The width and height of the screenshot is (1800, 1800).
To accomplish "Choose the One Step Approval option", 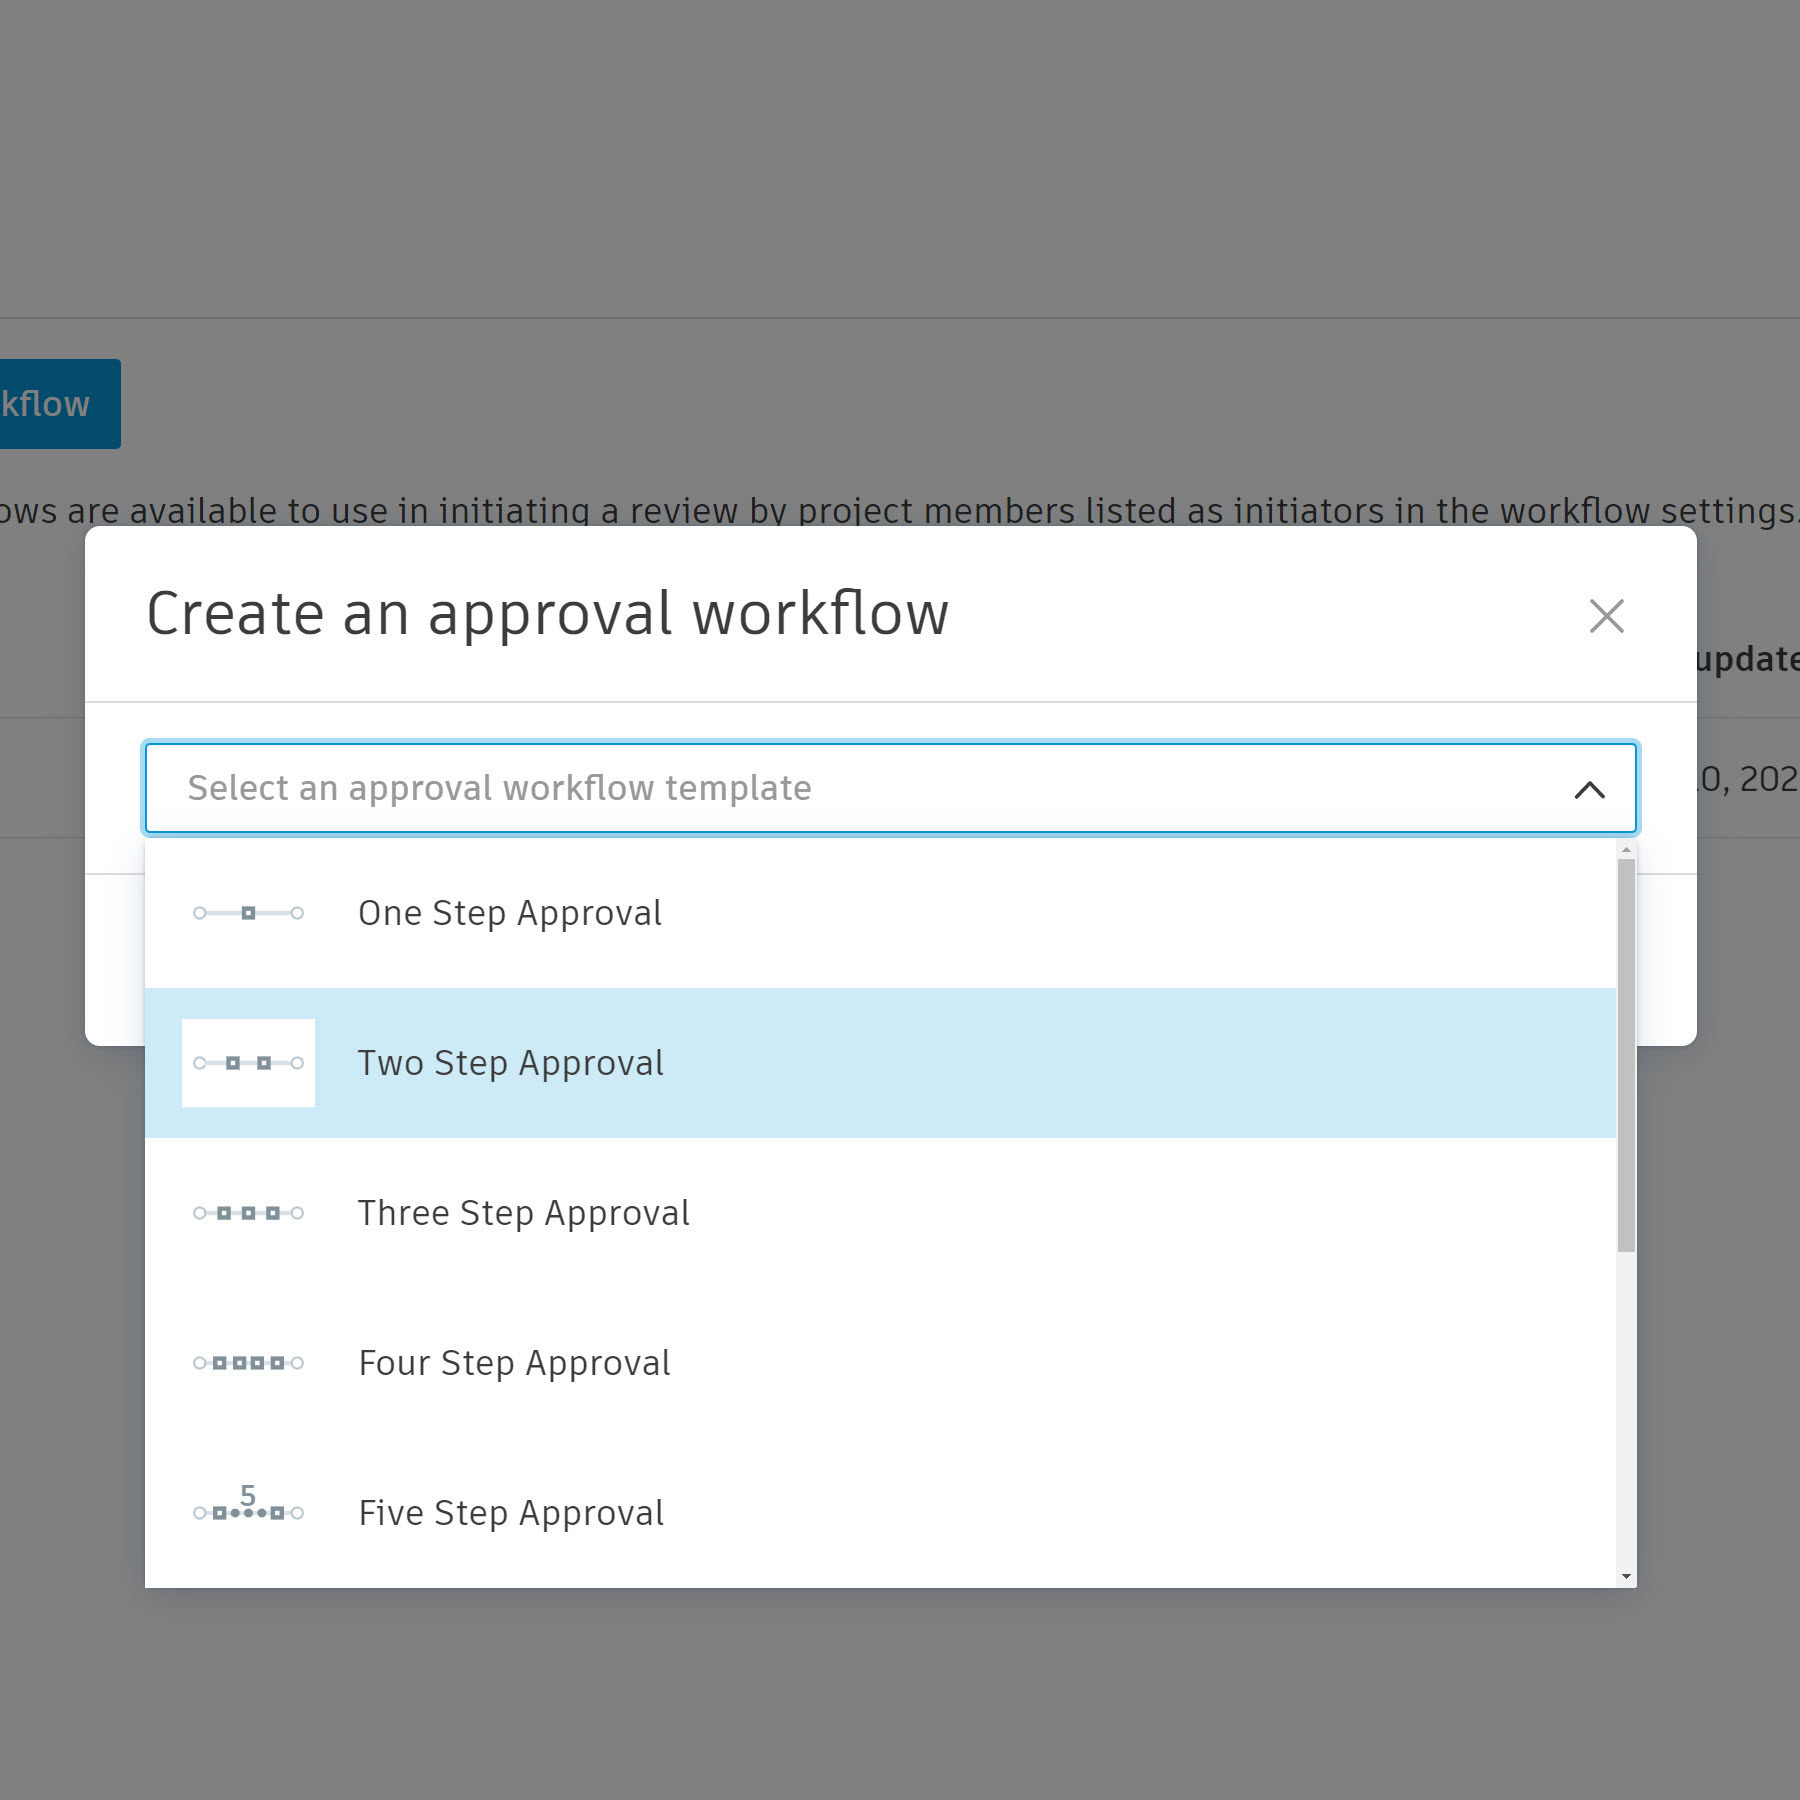I will pyautogui.click(x=510, y=913).
